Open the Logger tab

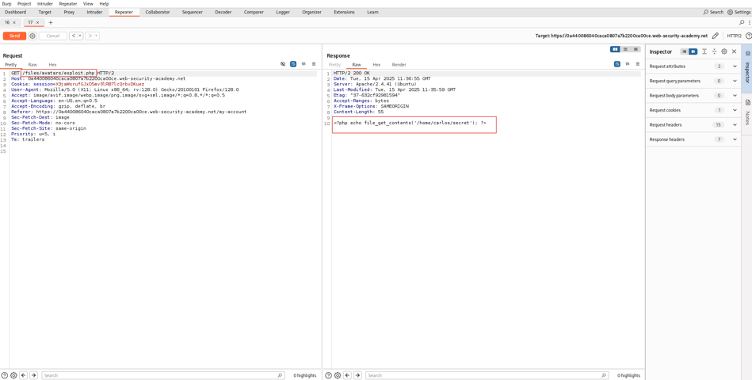pos(283,12)
